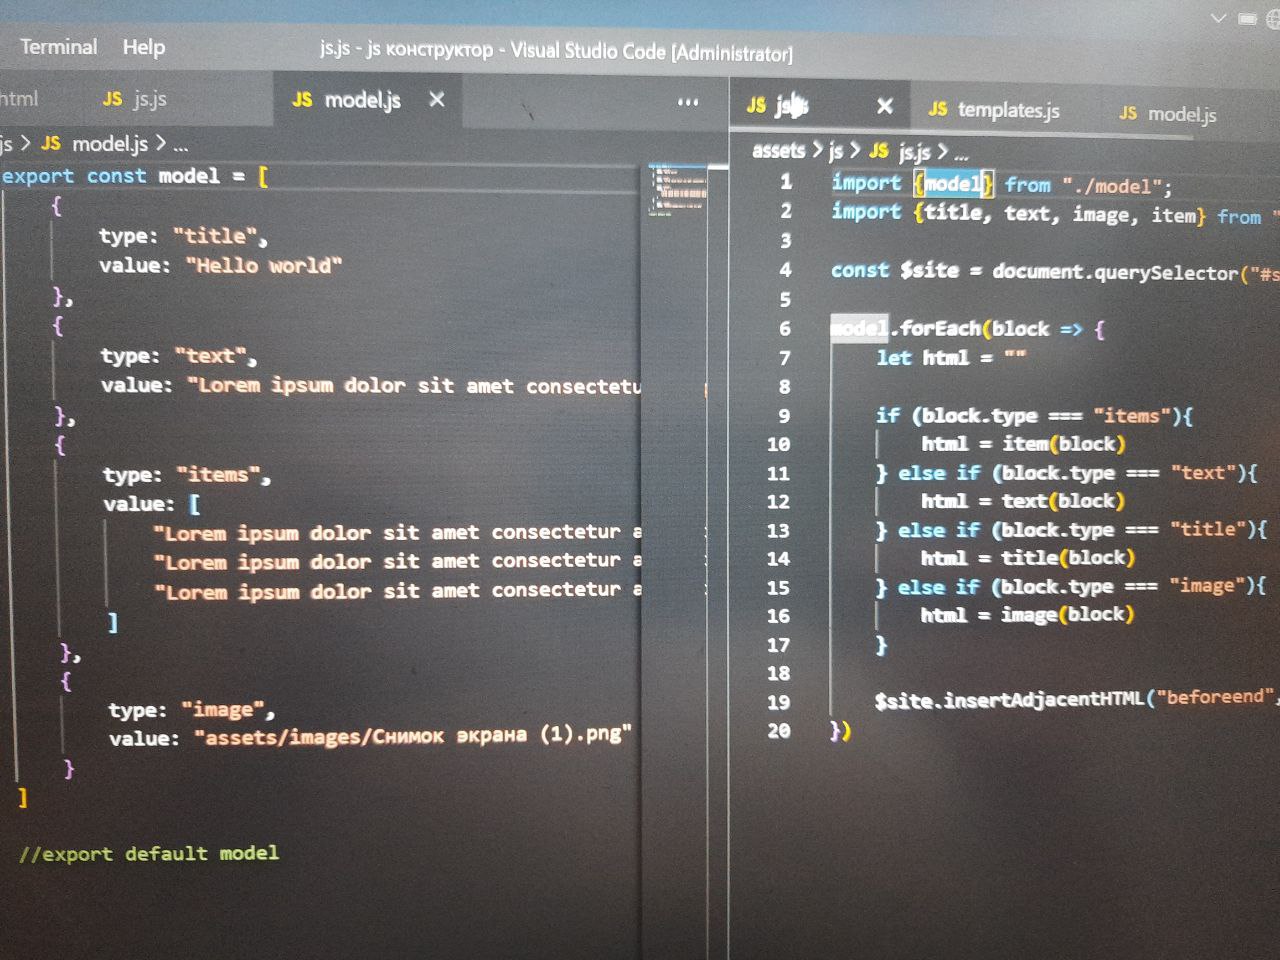Open the templates.js tab
1280x960 pixels.
coord(994,110)
